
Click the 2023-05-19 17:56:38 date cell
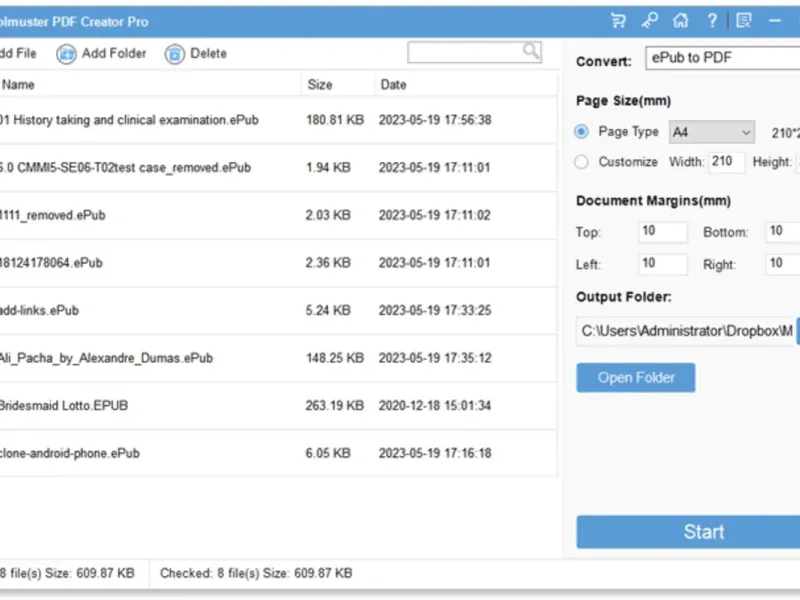tap(435, 120)
